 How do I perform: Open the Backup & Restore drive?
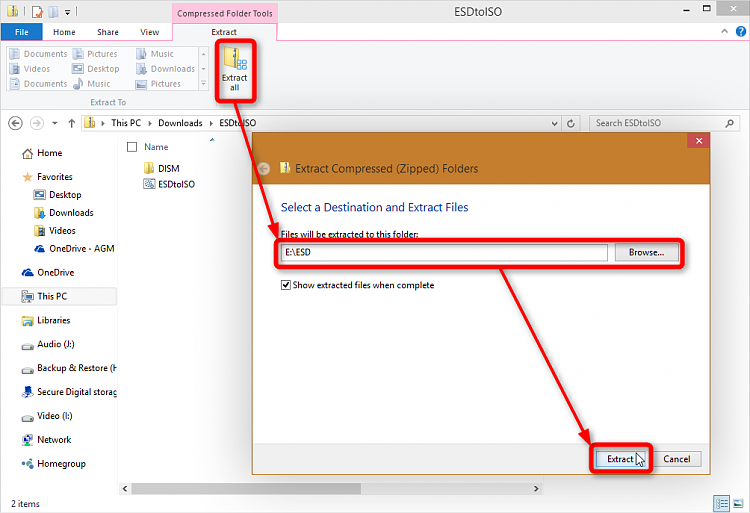point(69,368)
